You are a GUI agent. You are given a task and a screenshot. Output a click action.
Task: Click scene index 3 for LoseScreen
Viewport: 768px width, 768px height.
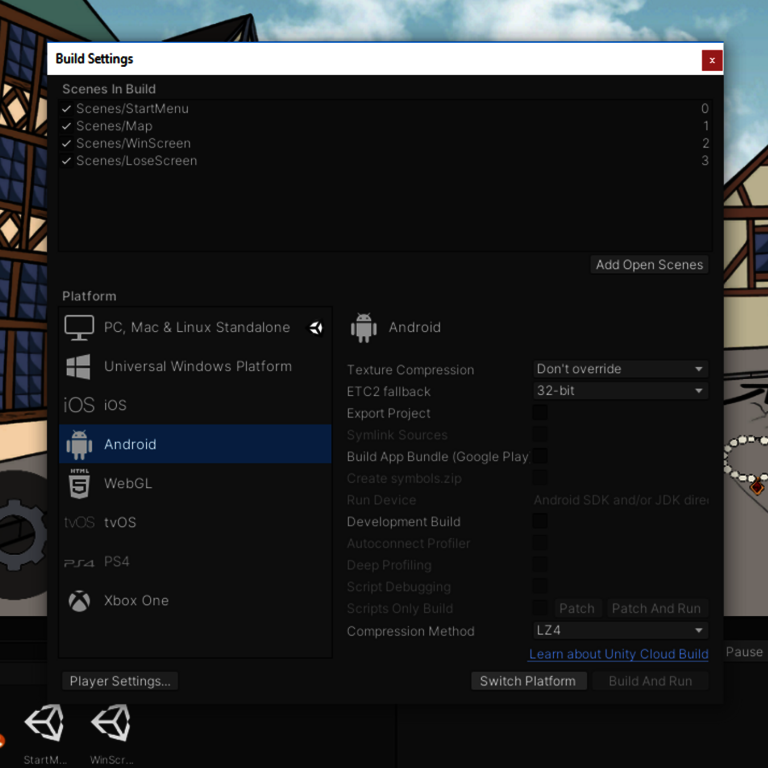705,161
